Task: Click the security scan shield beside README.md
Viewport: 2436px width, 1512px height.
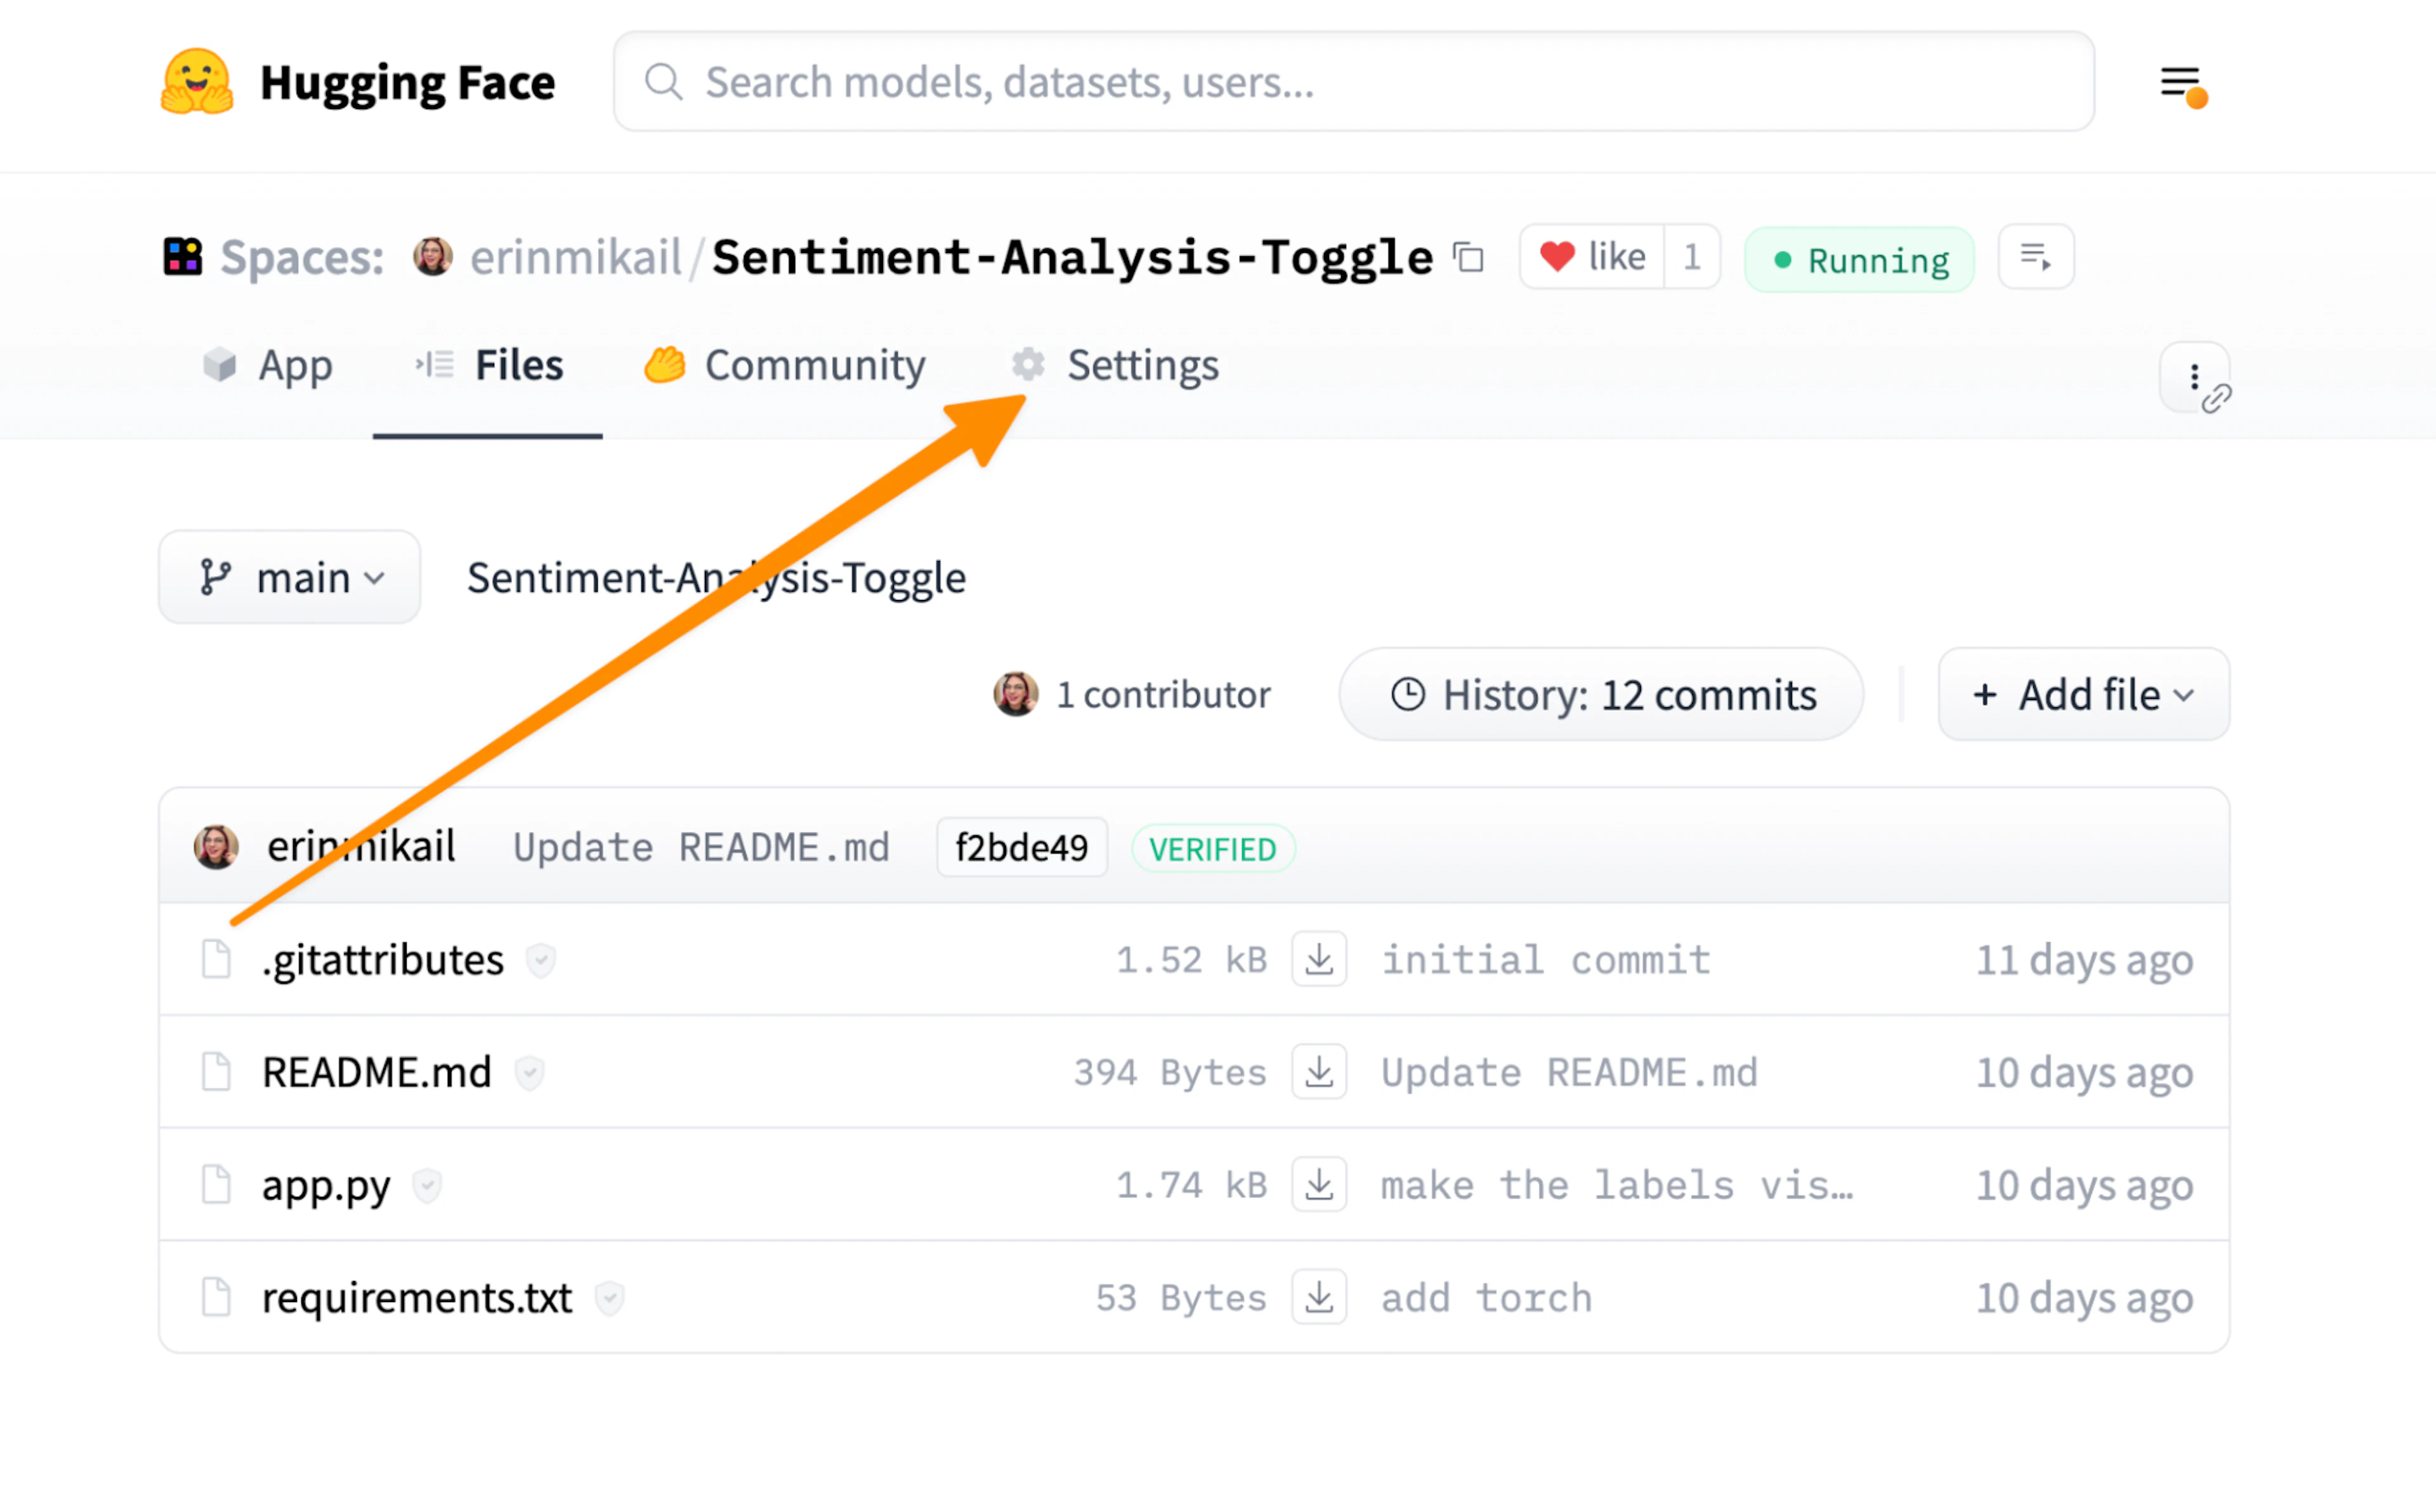Action: click(x=530, y=1072)
